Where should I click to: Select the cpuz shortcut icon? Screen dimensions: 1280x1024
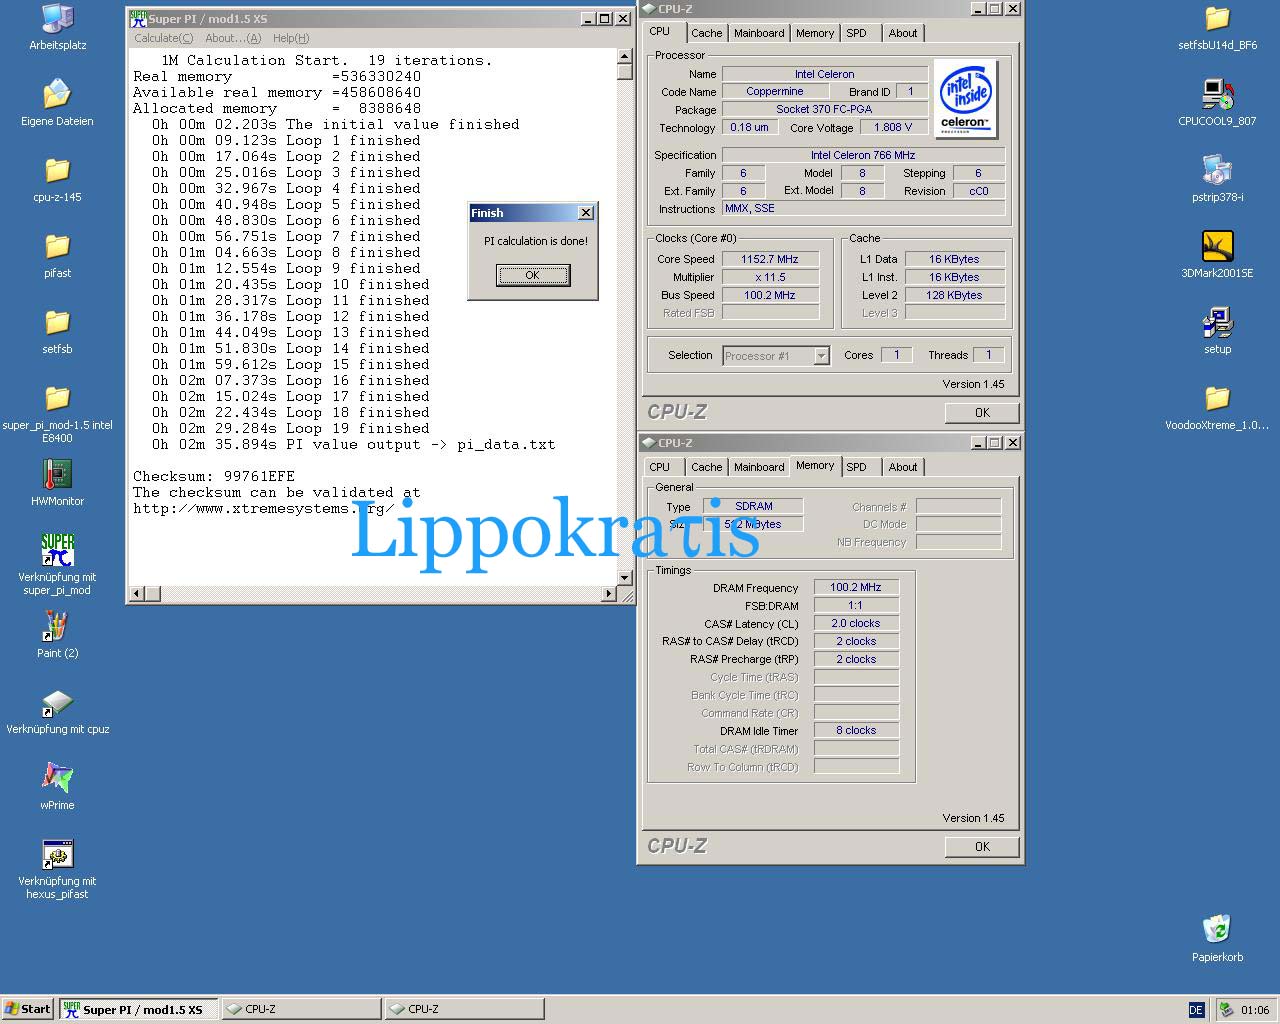tap(57, 703)
